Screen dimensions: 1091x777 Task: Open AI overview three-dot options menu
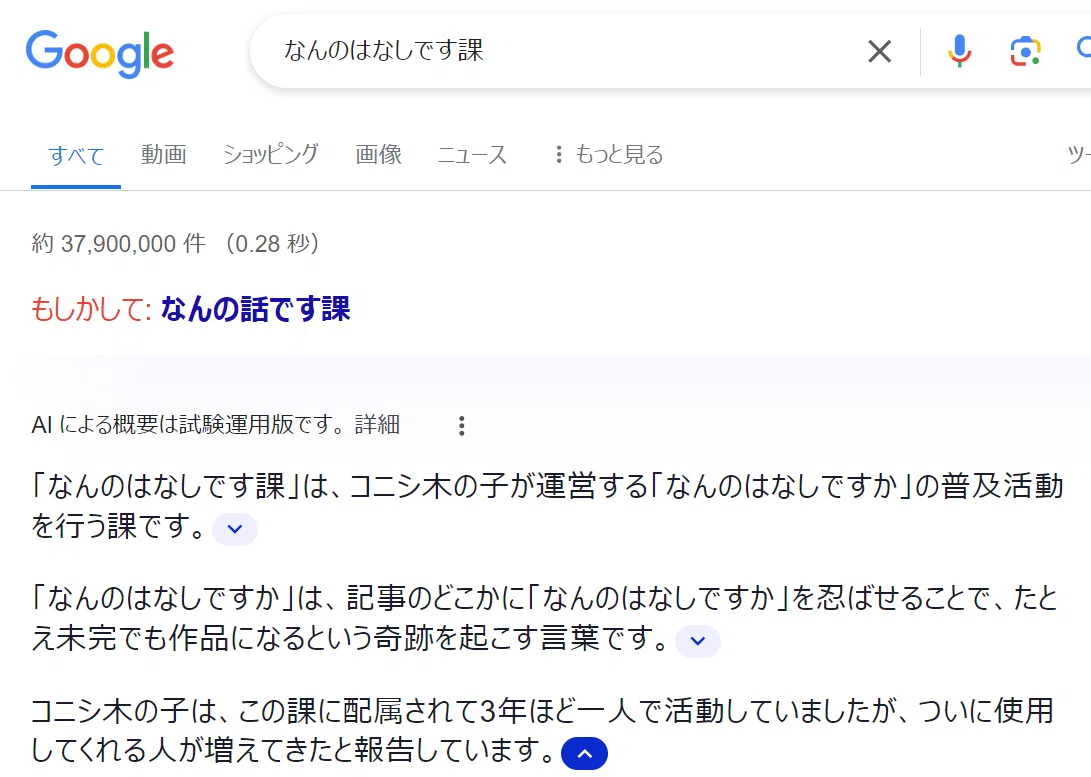461,426
